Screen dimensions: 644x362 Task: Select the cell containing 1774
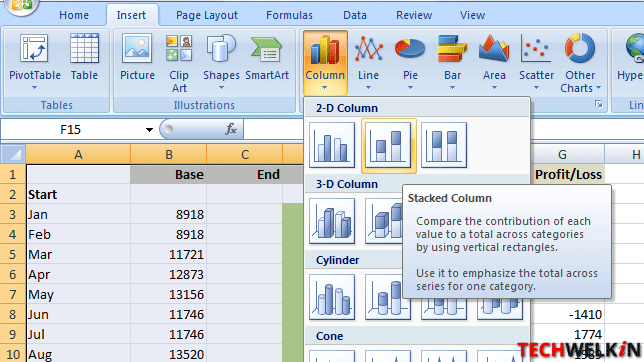click(x=568, y=334)
